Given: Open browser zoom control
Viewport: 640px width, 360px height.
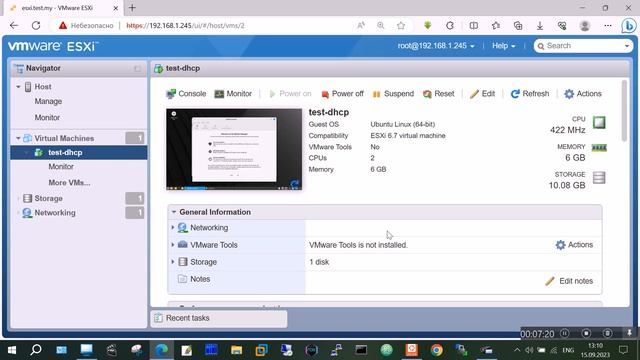Looking at the screenshot, I should click(x=381, y=25).
